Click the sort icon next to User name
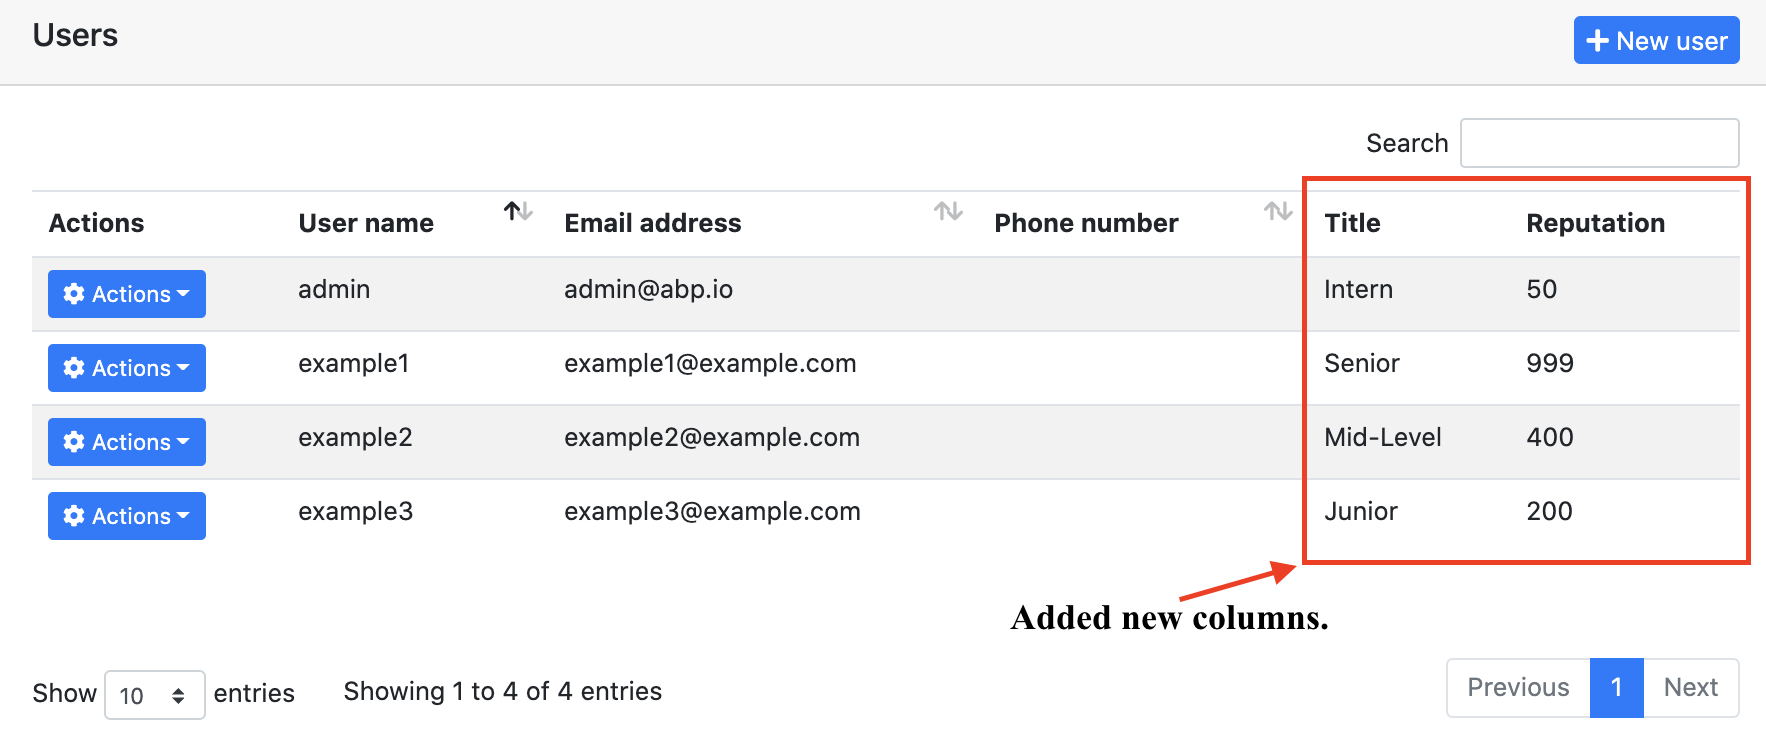1766x744 pixels. point(516,212)
